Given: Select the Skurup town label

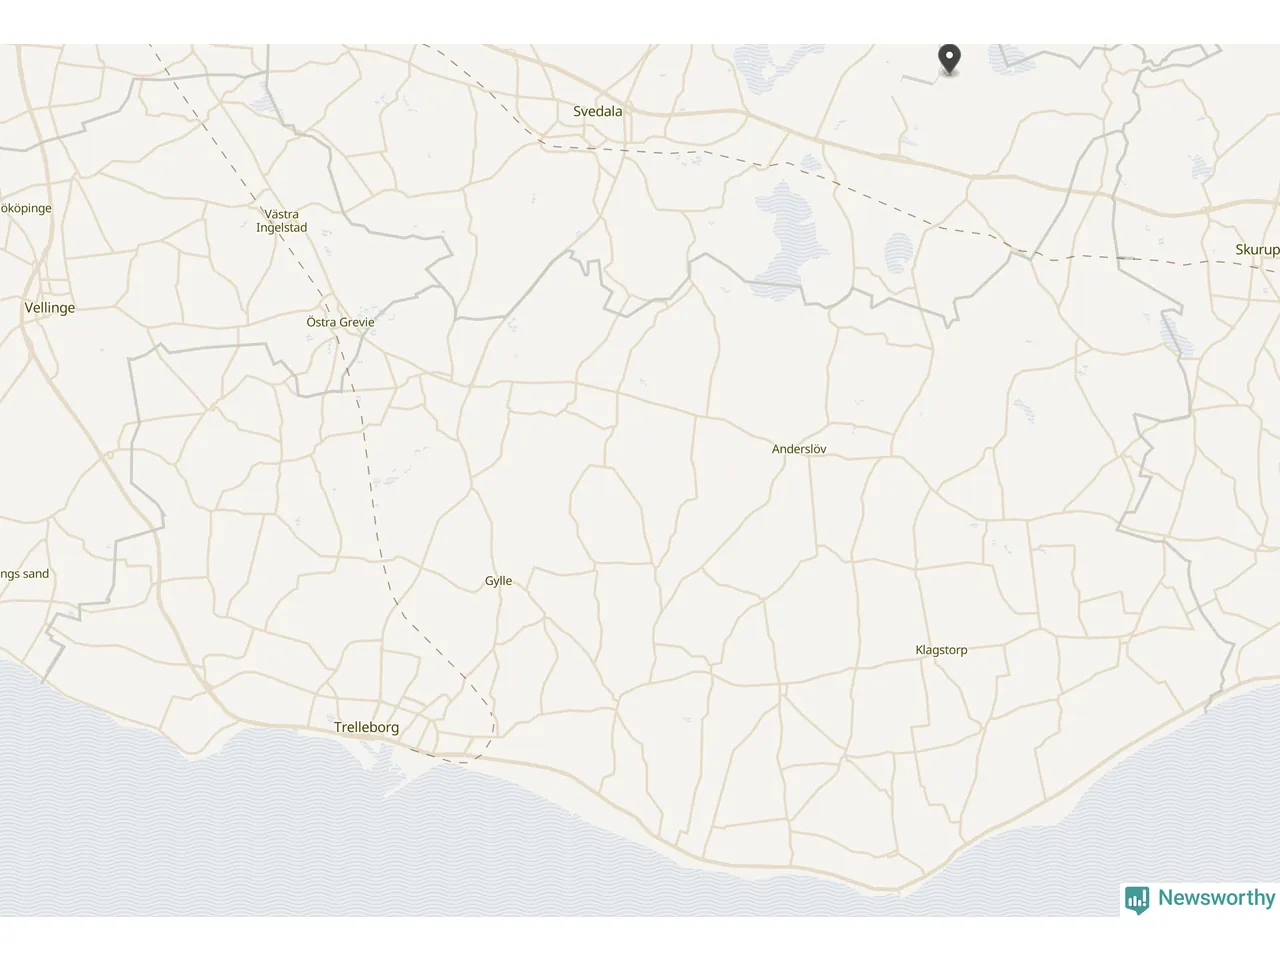Looking at the screenshot, I should coord(1257,250).
